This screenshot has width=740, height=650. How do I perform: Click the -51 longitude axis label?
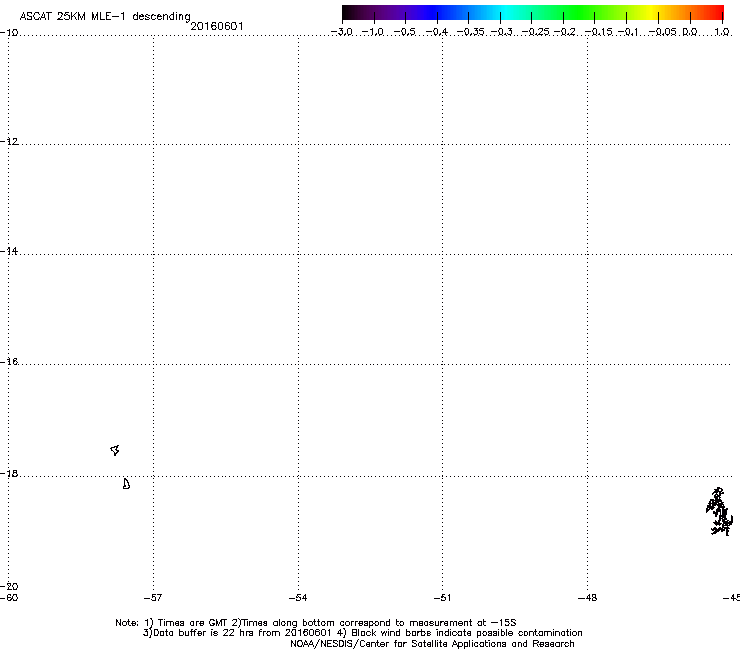(x=442, y=598)
